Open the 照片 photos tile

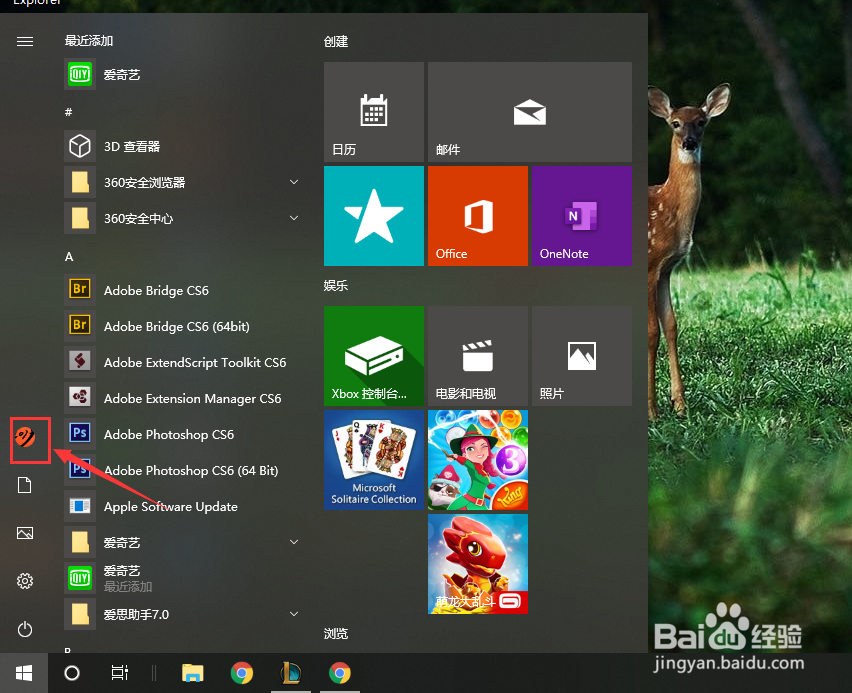[x=582, y=356]
